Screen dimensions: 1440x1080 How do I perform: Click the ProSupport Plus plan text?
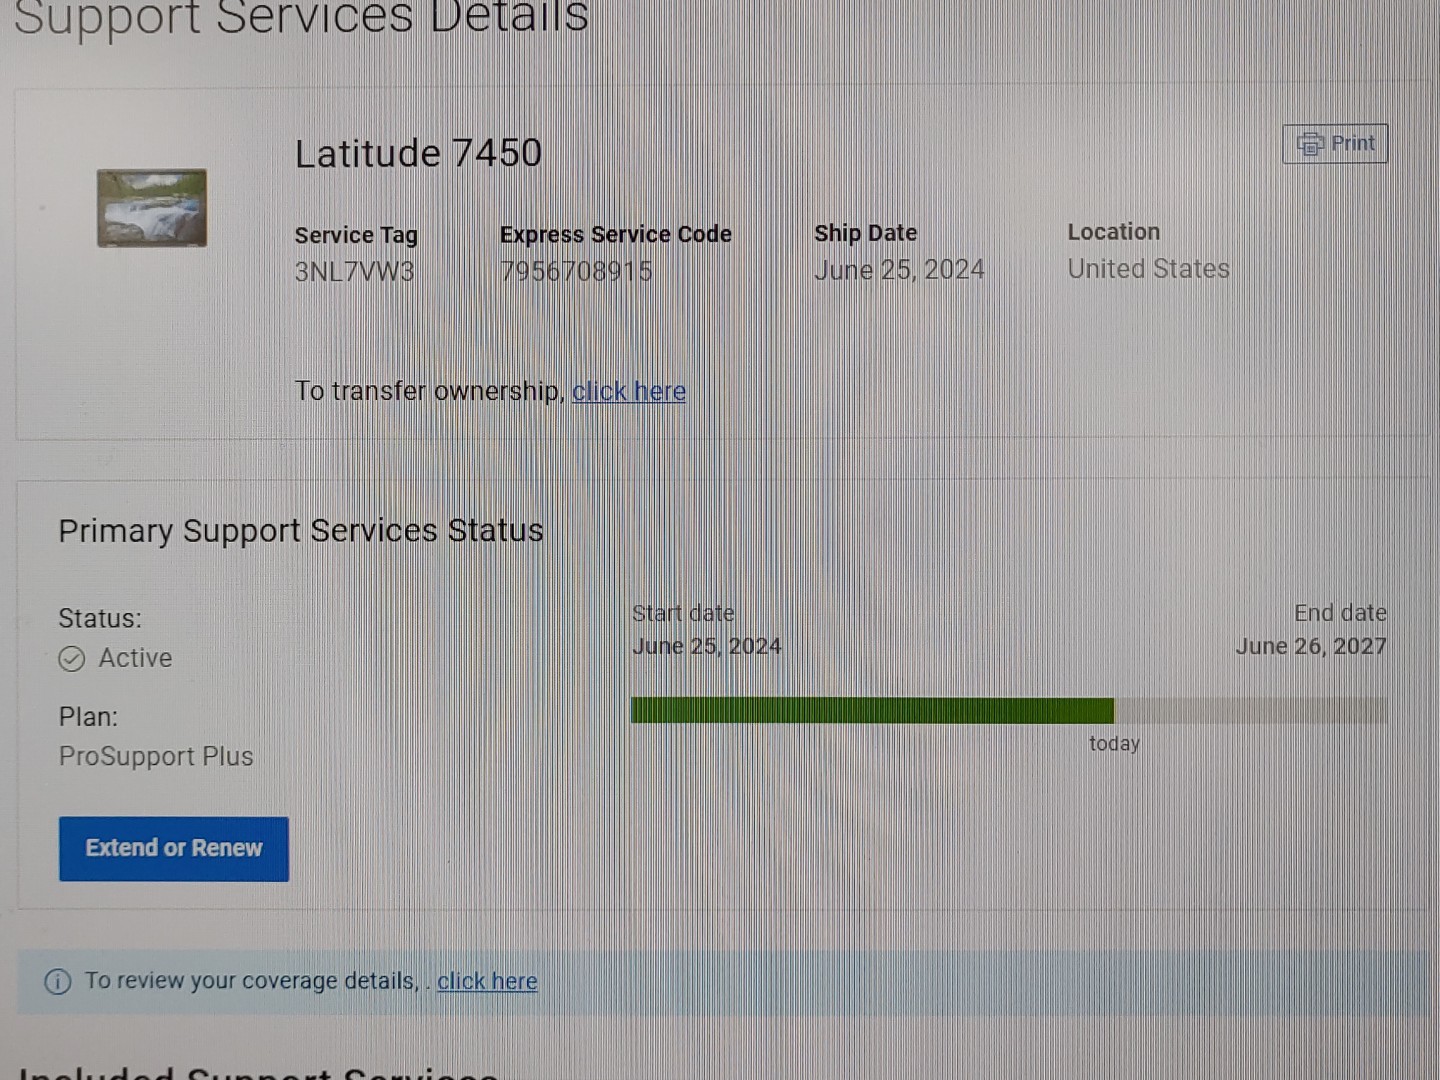[x=156, y=757]
